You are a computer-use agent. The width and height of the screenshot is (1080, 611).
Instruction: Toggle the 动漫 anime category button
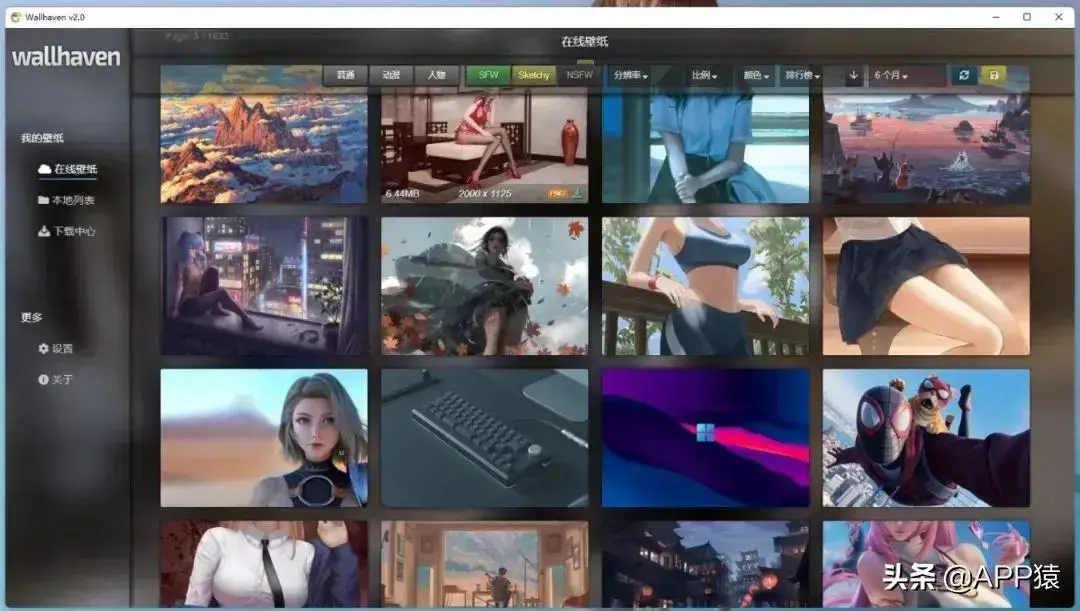[x=391, y=75]
